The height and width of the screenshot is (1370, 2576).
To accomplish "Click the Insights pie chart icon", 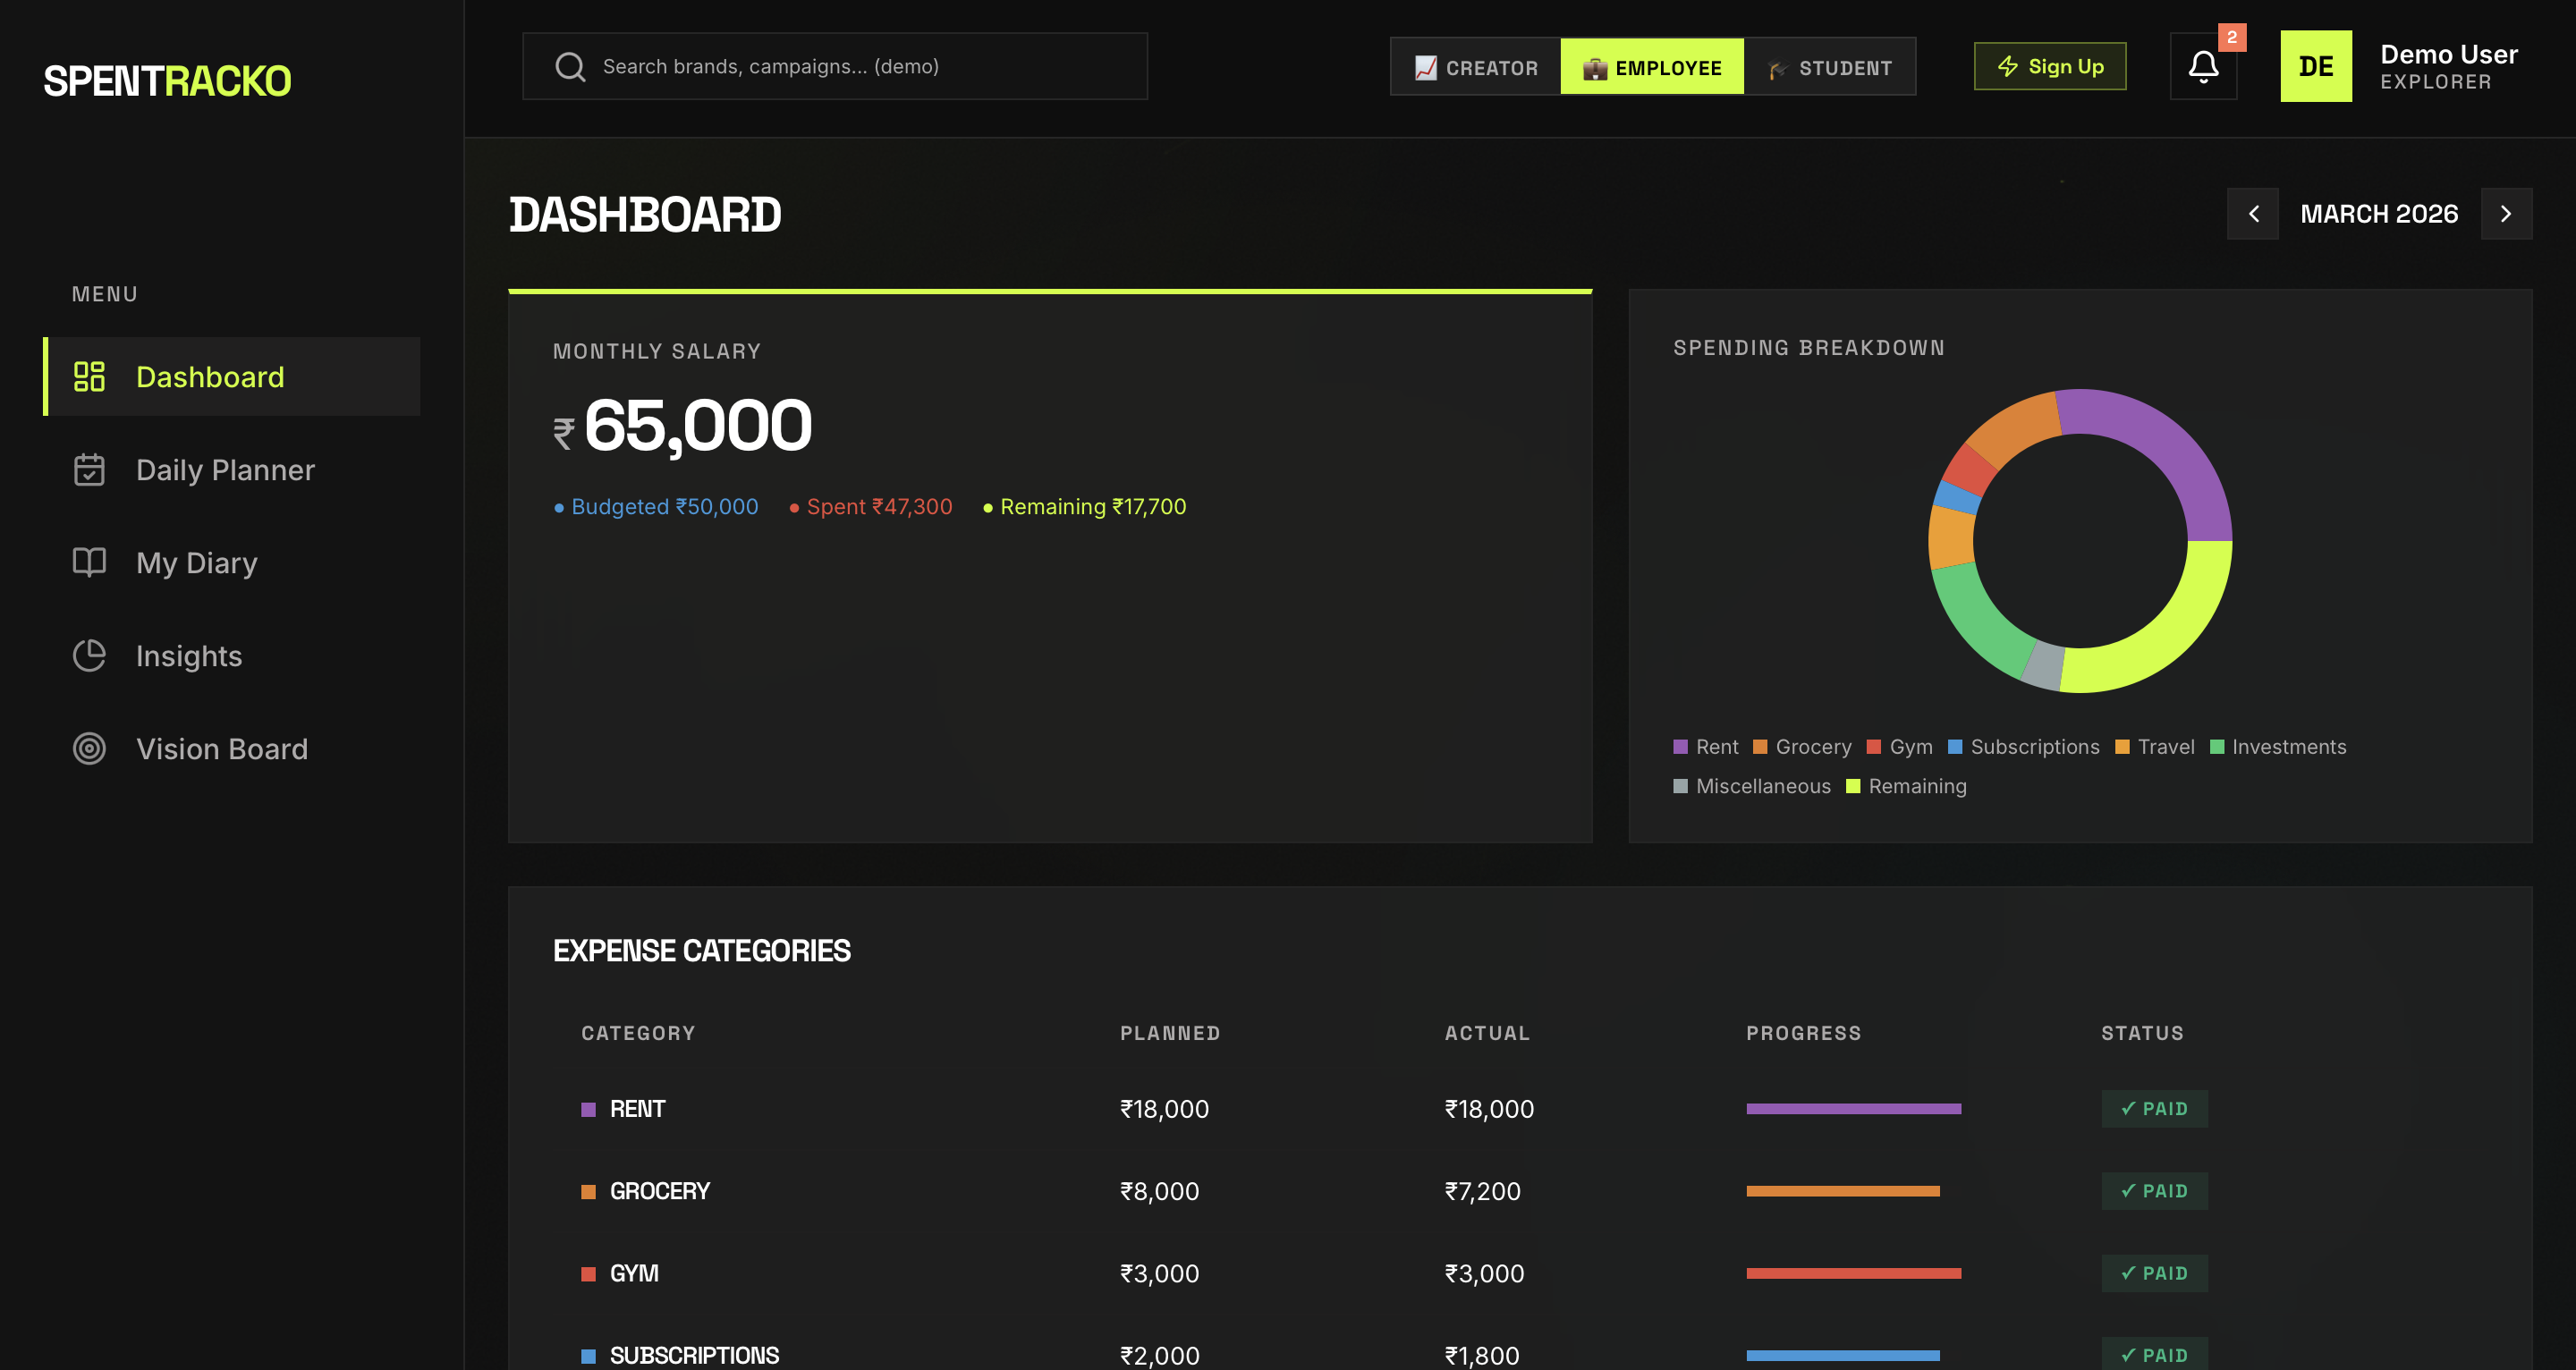I will click(89, 655).
